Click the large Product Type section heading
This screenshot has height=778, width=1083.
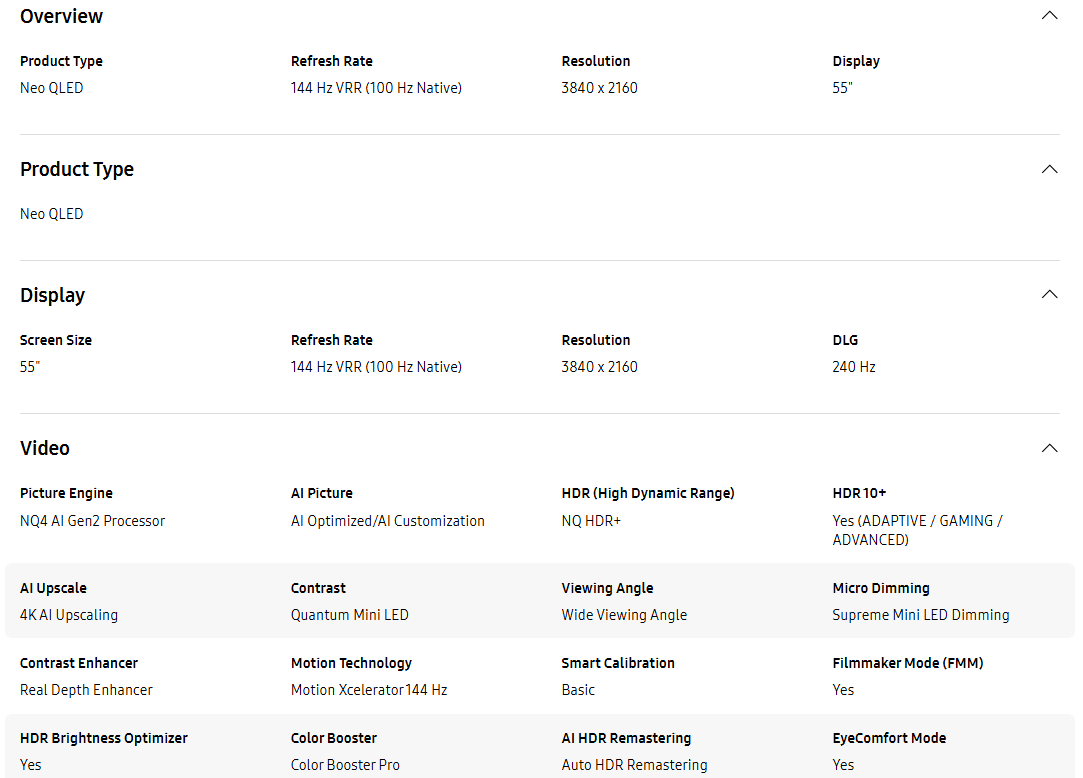point(77,169)
